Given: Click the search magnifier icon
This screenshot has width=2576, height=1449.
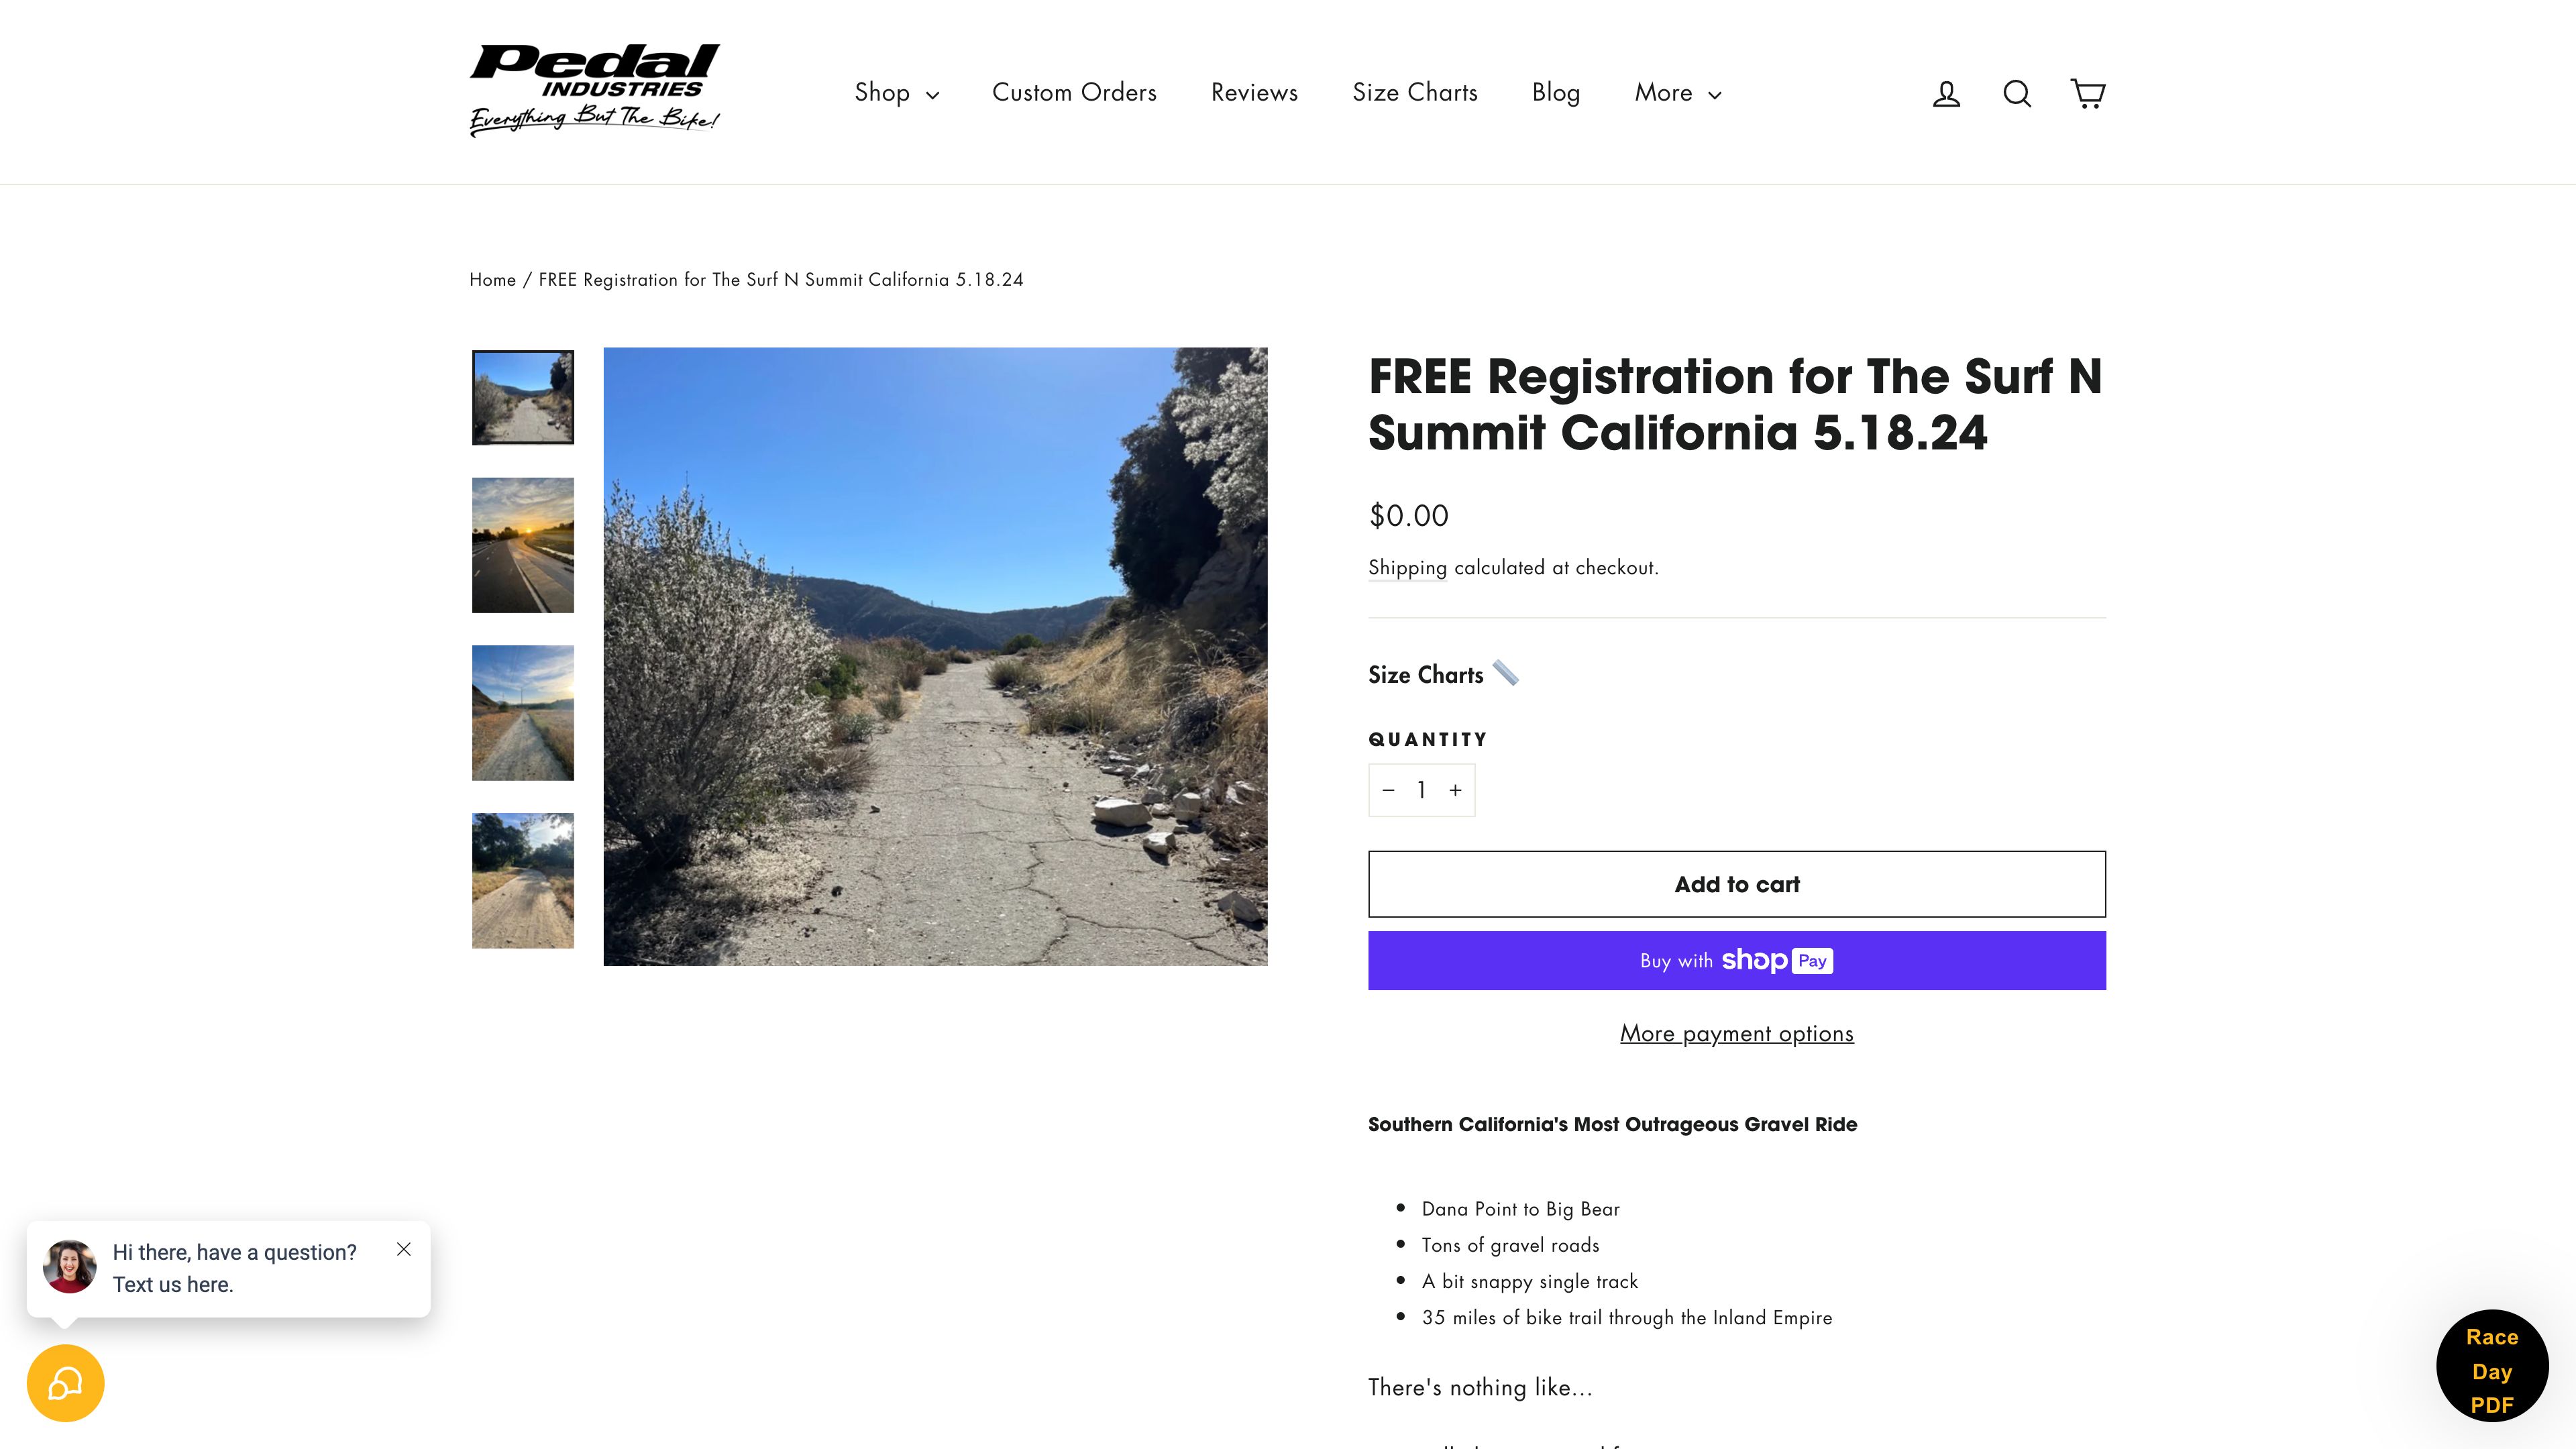Looking at the screenshot, I should (2017, 94).
